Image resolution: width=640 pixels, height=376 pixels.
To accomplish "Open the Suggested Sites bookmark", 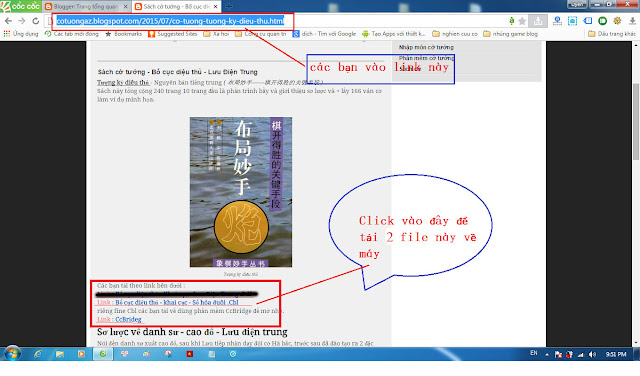I will pyautogui.click(x=173, y=34).
